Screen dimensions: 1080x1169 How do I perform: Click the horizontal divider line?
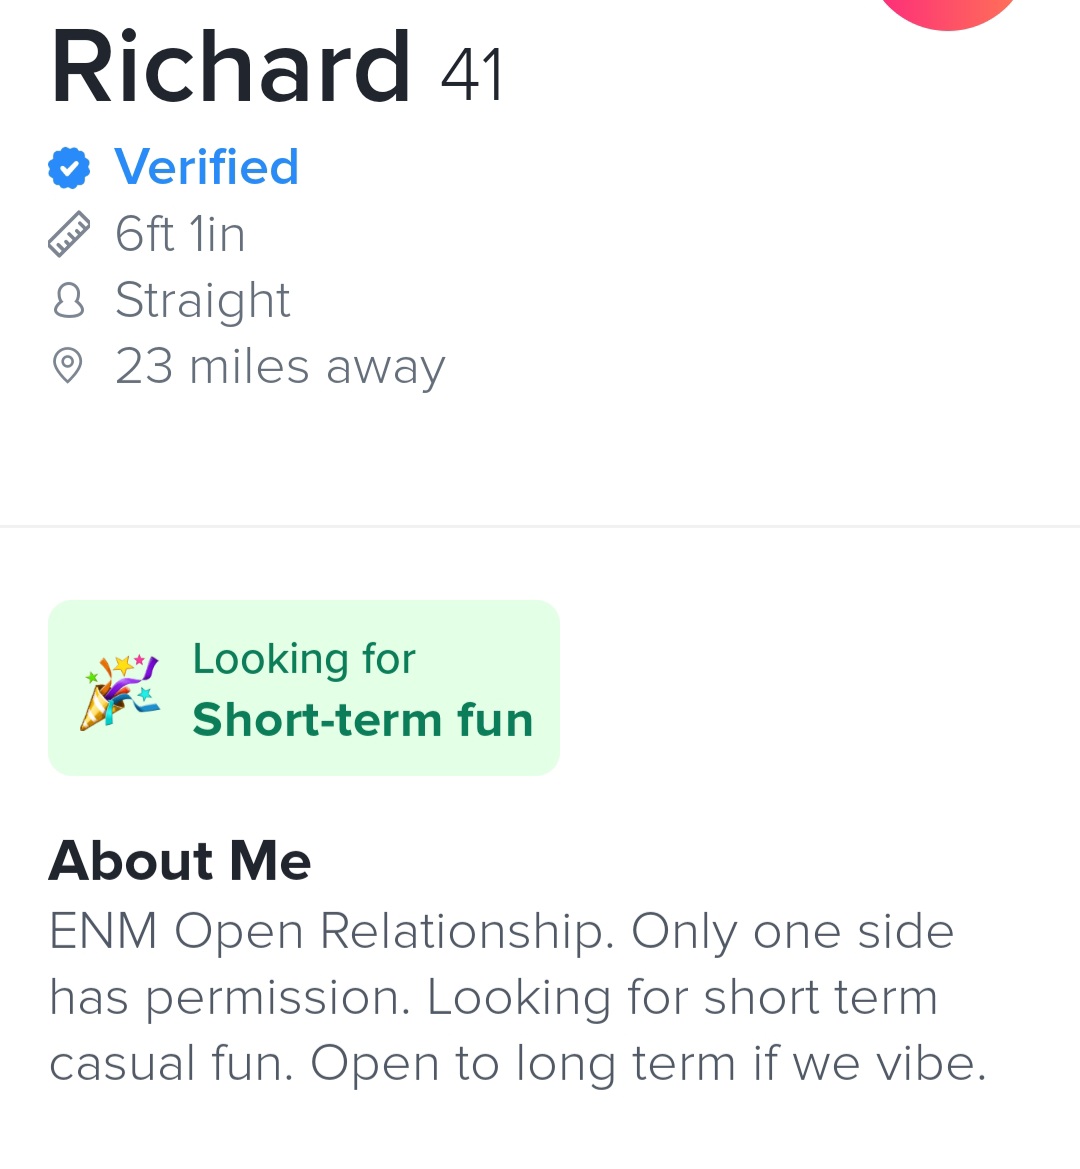[540, 525]
